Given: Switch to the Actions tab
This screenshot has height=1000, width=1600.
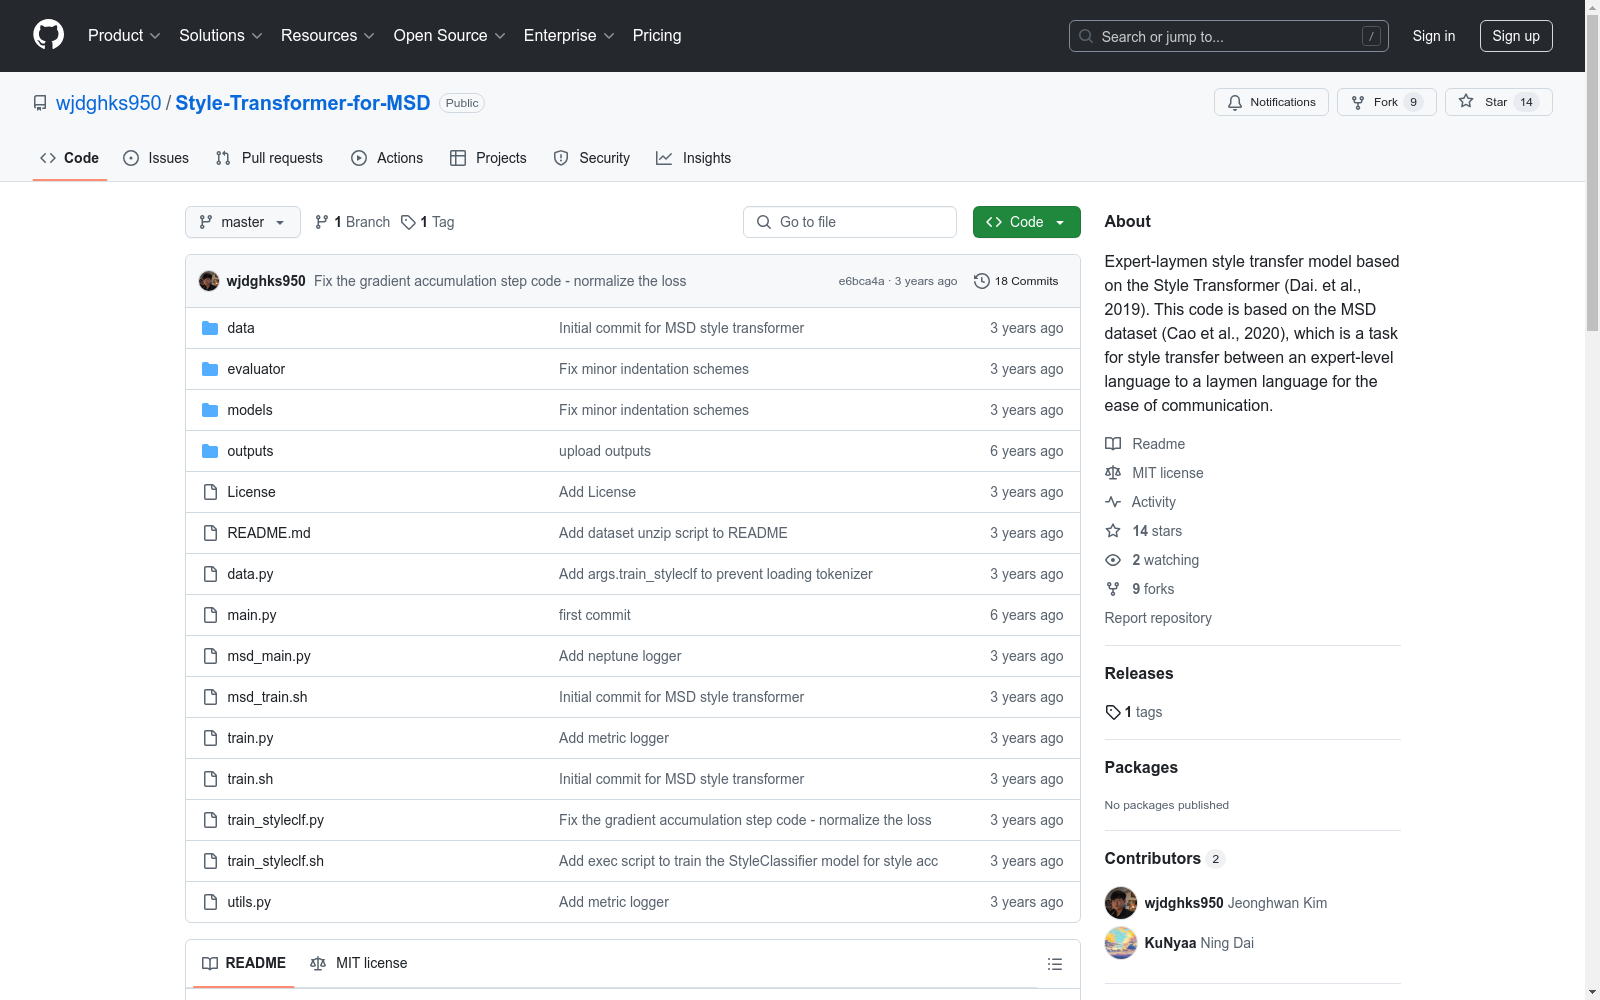Looking at the screenshot, I should [387, 158].
